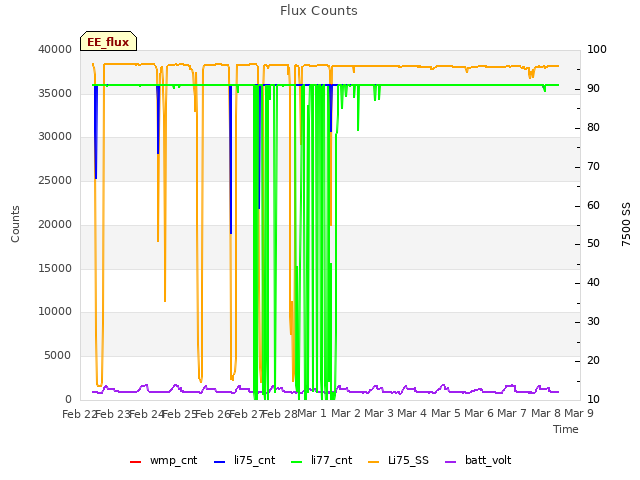
Task: Click the 100 right axis tick
Action: click(x=597, y=49)
